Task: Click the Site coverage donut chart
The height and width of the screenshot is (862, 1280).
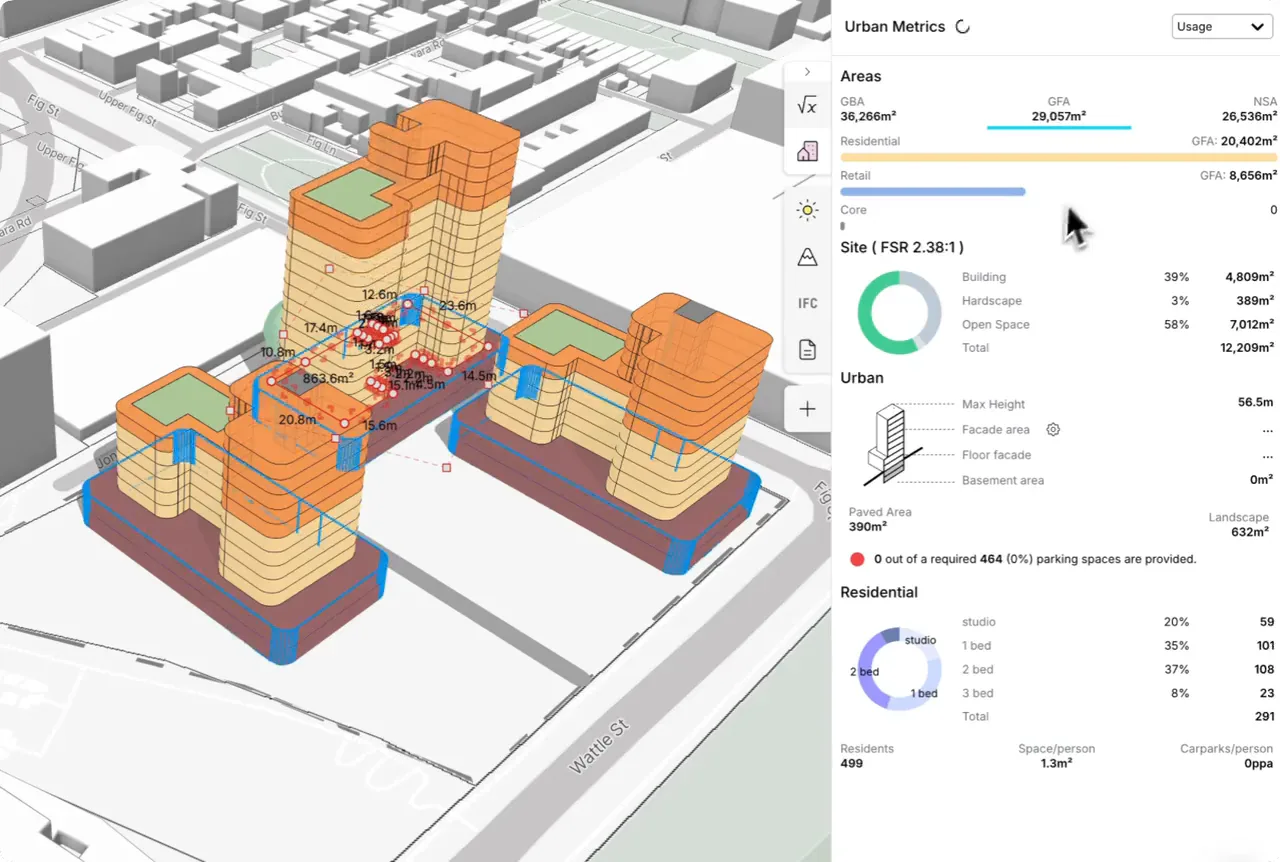Action: 899,312
